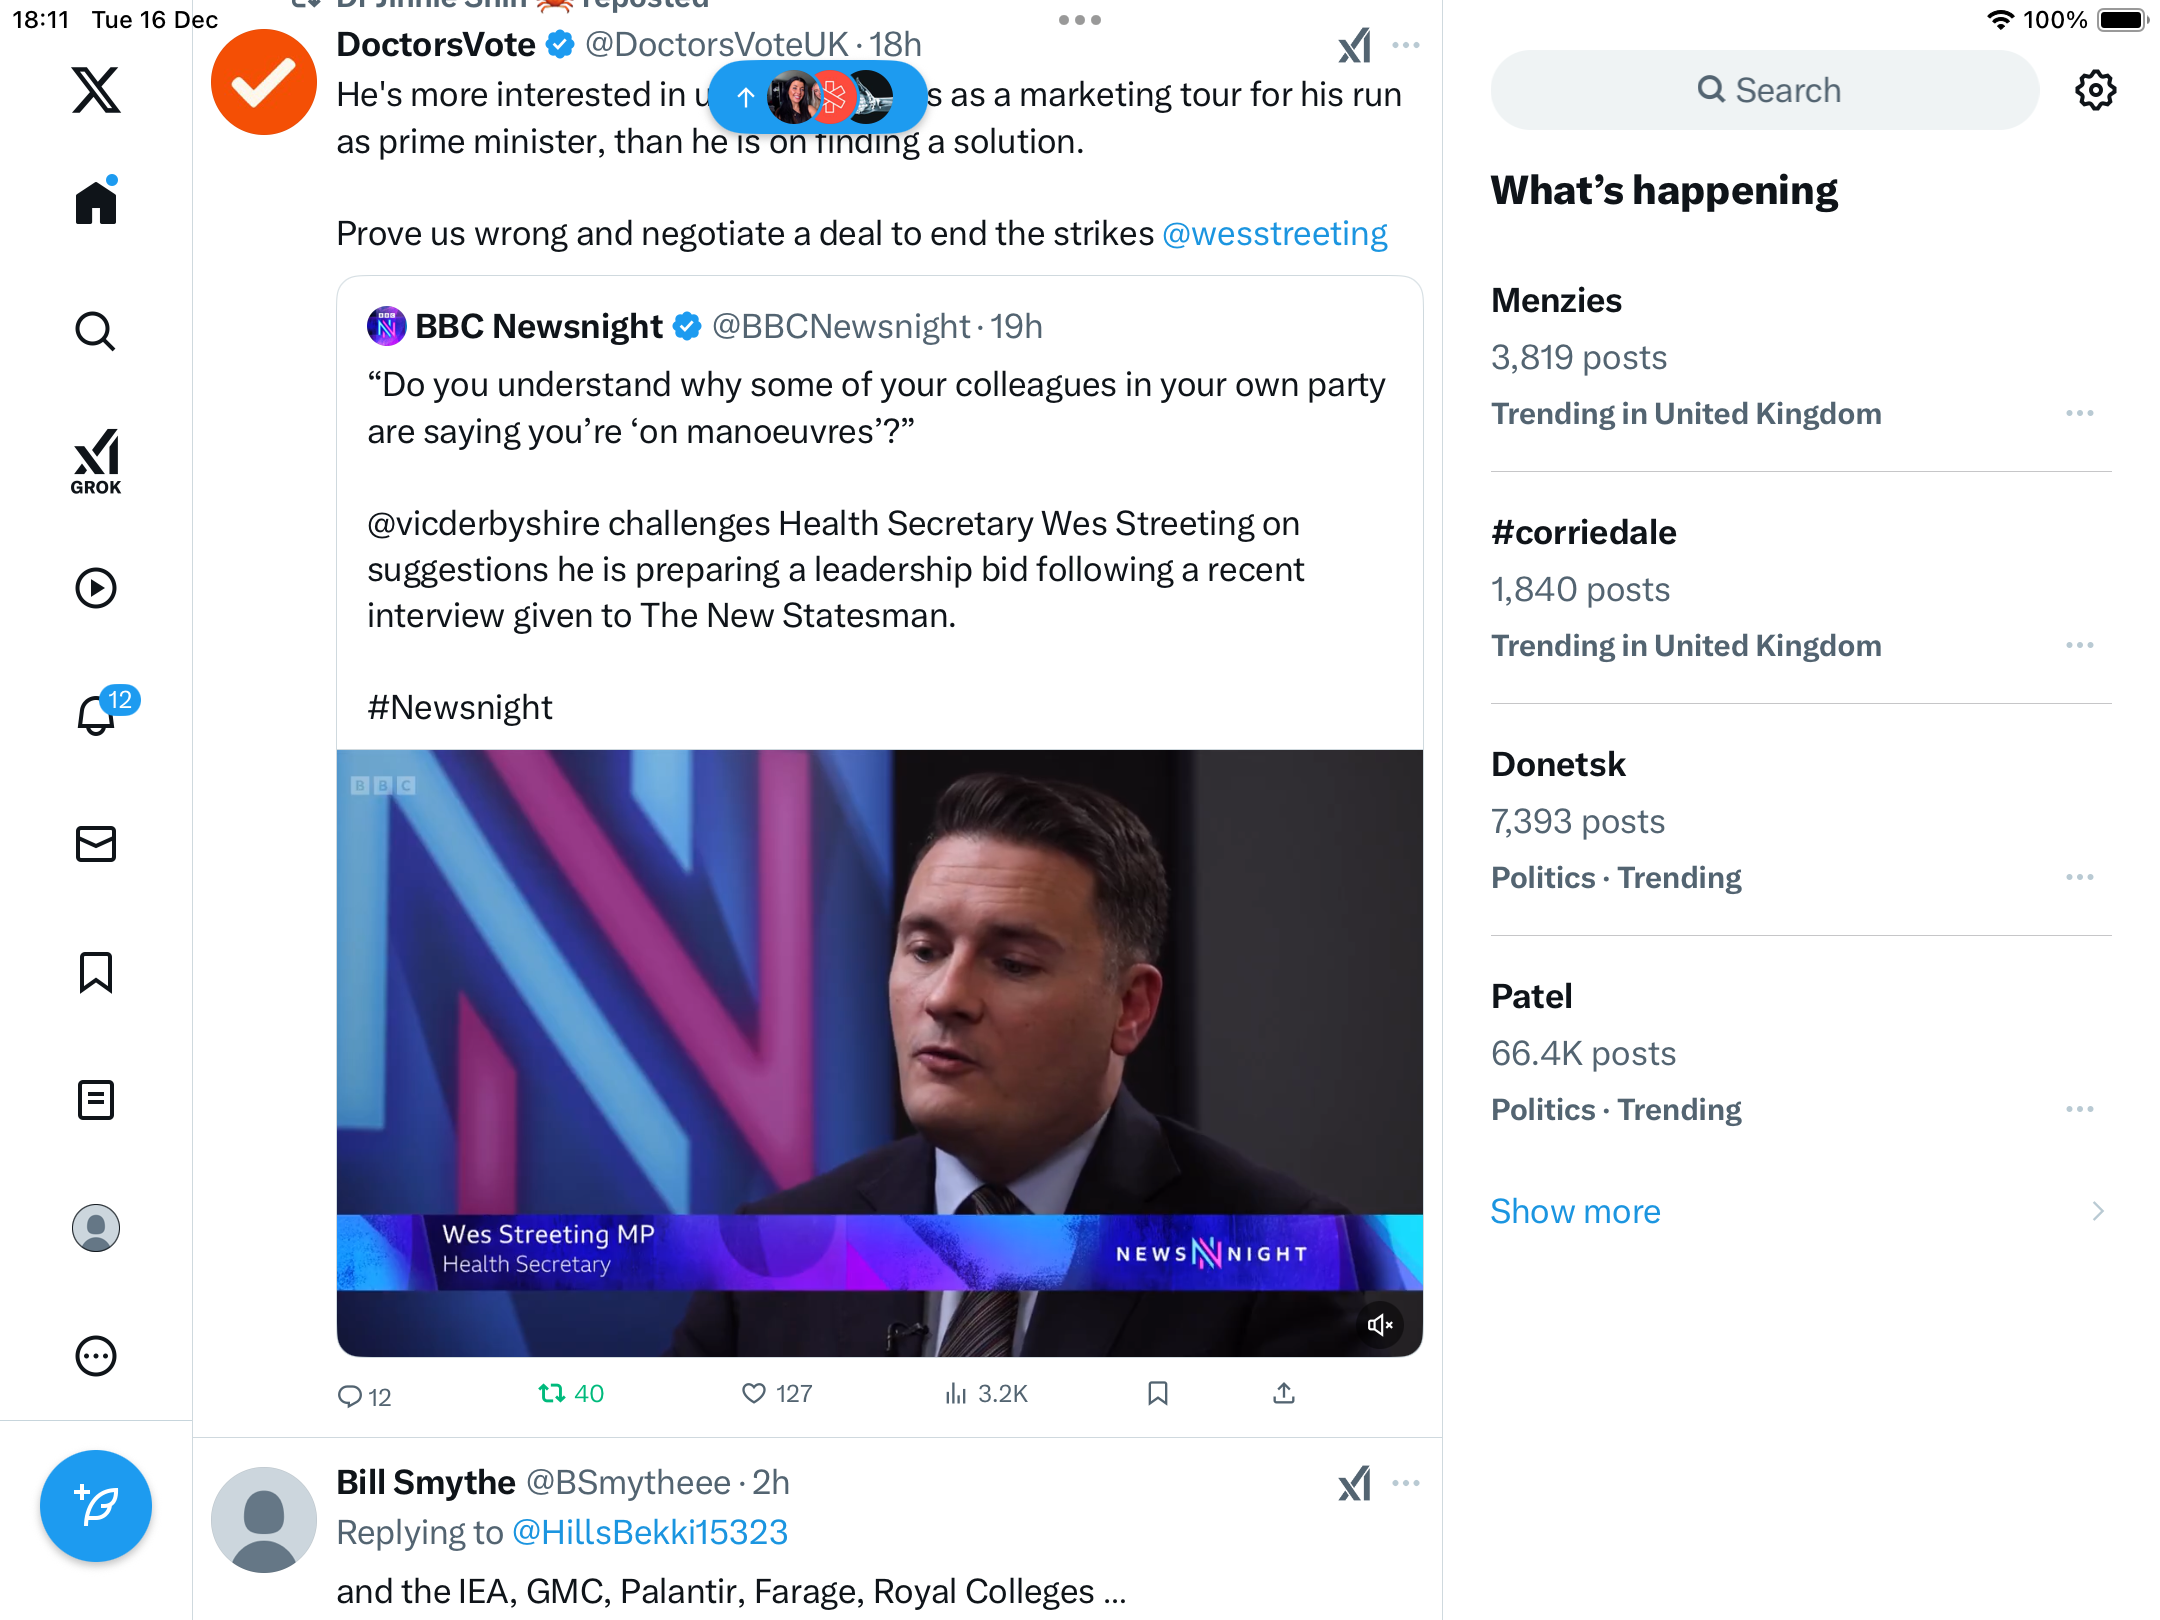Share the DoctorsVote post
The height and width of the screenshot is (1620, 2160).
coord(1284,1393)
